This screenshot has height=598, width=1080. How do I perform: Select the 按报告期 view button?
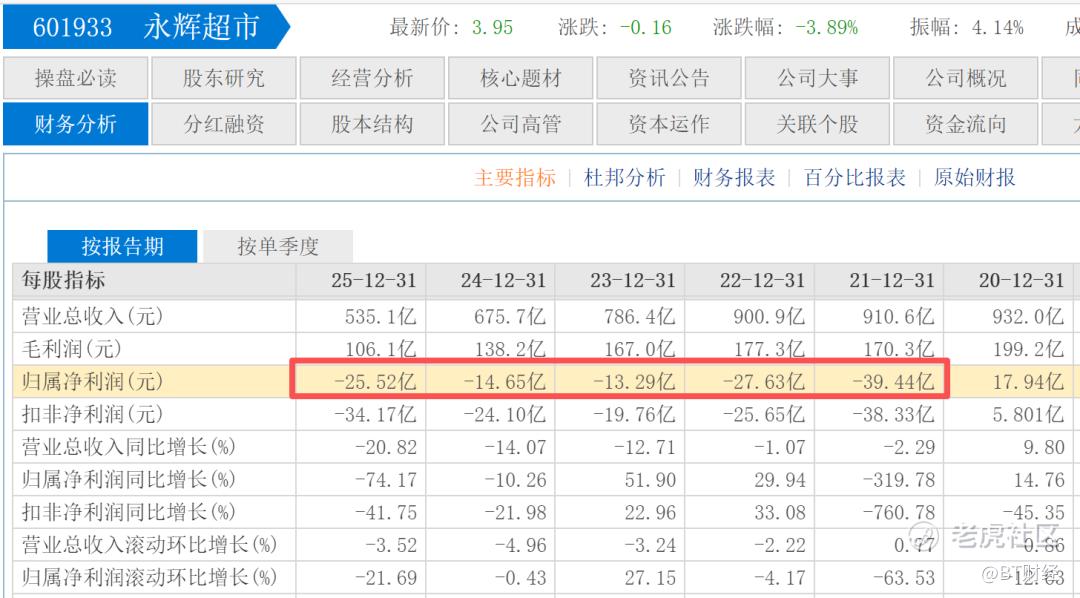pyautogui.click(x=122, y=246)
